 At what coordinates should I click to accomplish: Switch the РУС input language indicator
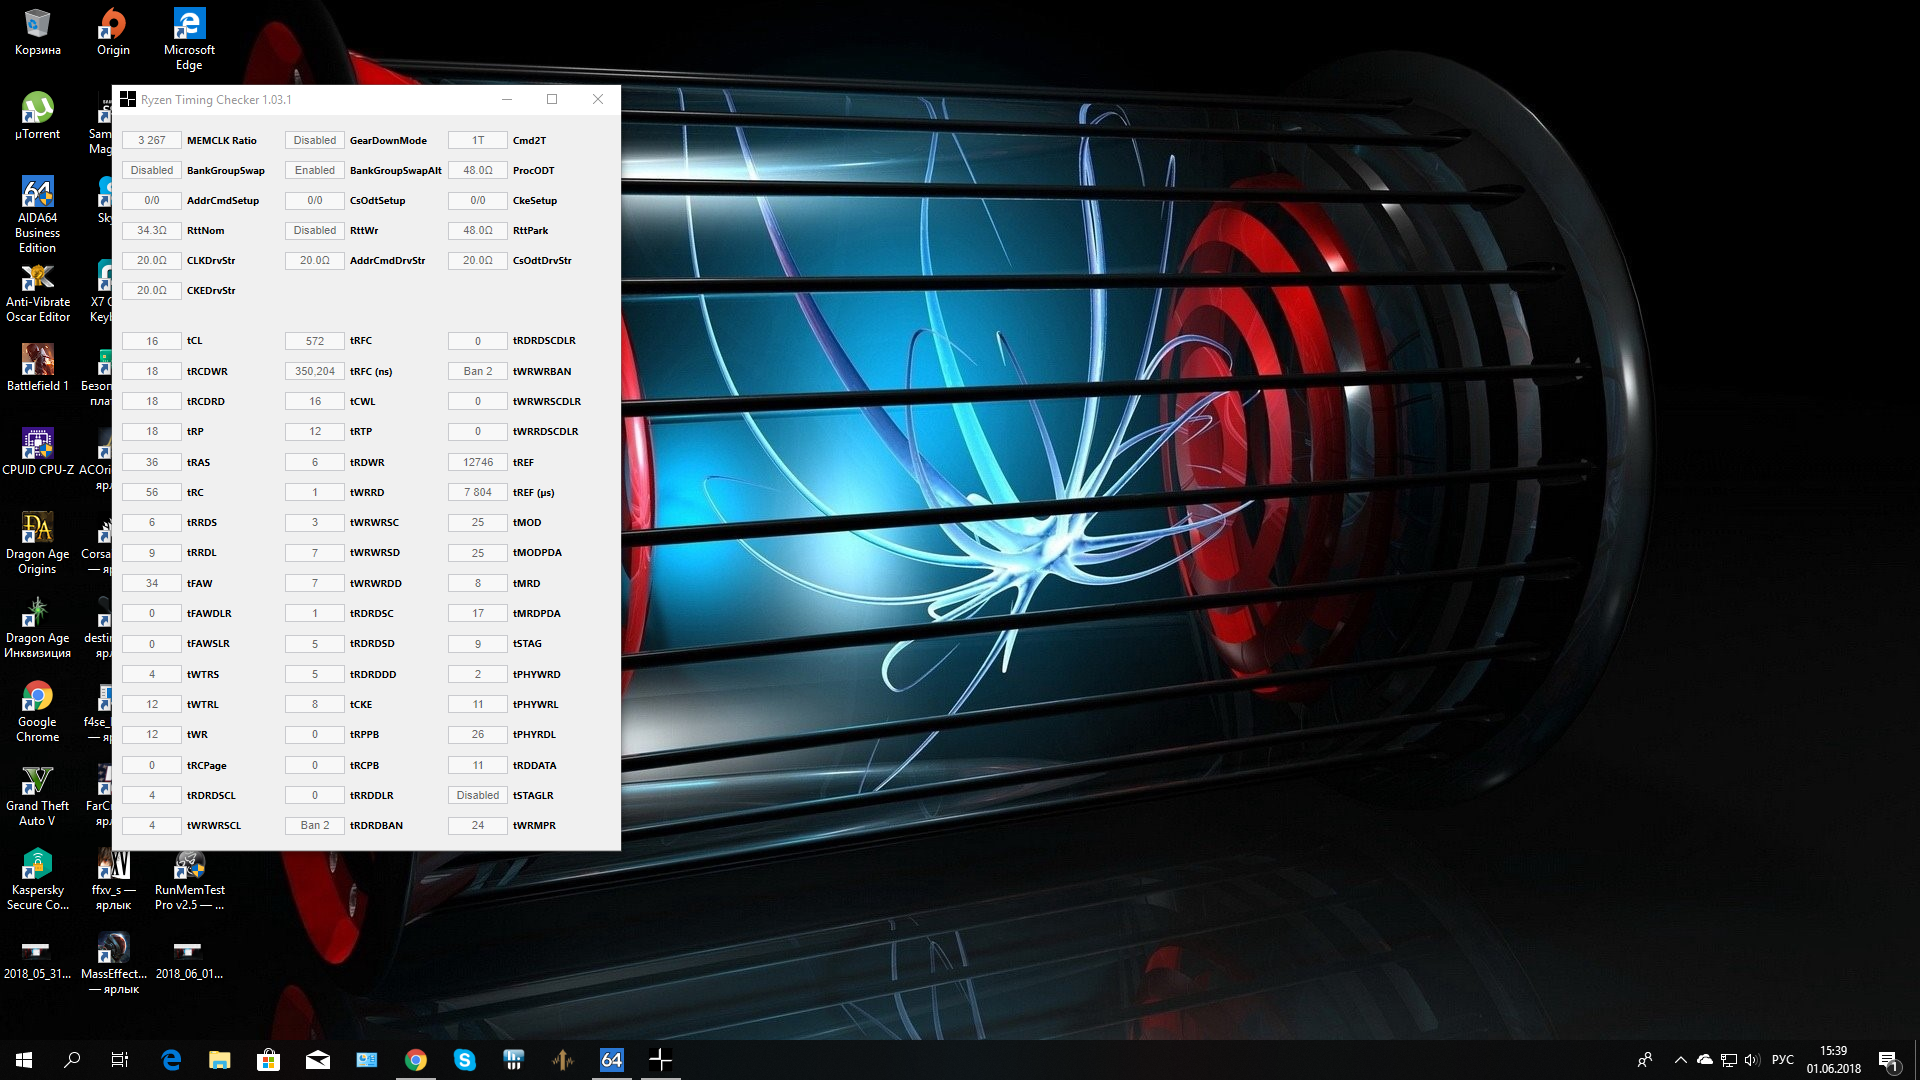(x=1782, y=1060)
